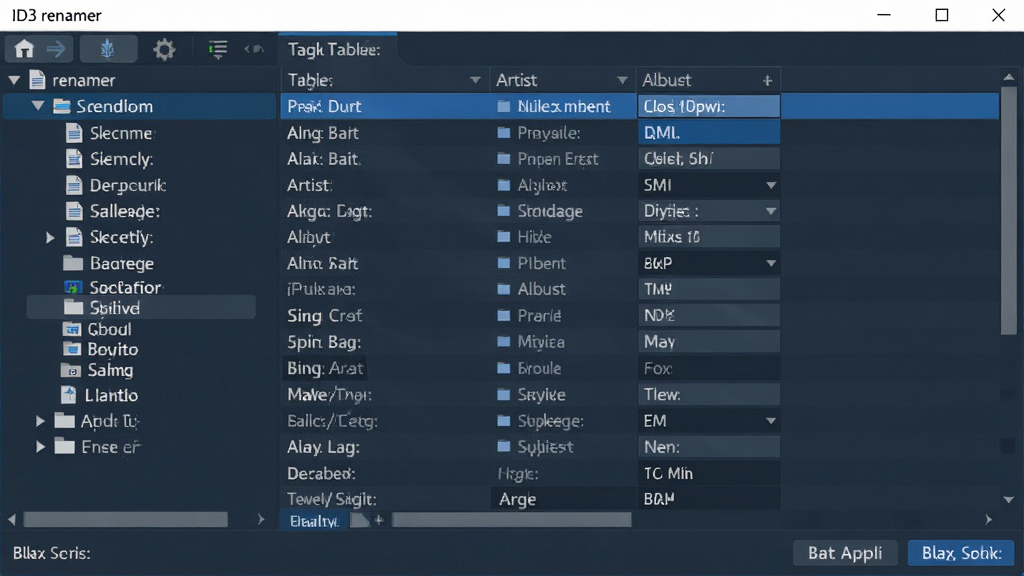Open the SMI dropdown in Artist row
1024x576 pixels.
(x=771, y=185)
